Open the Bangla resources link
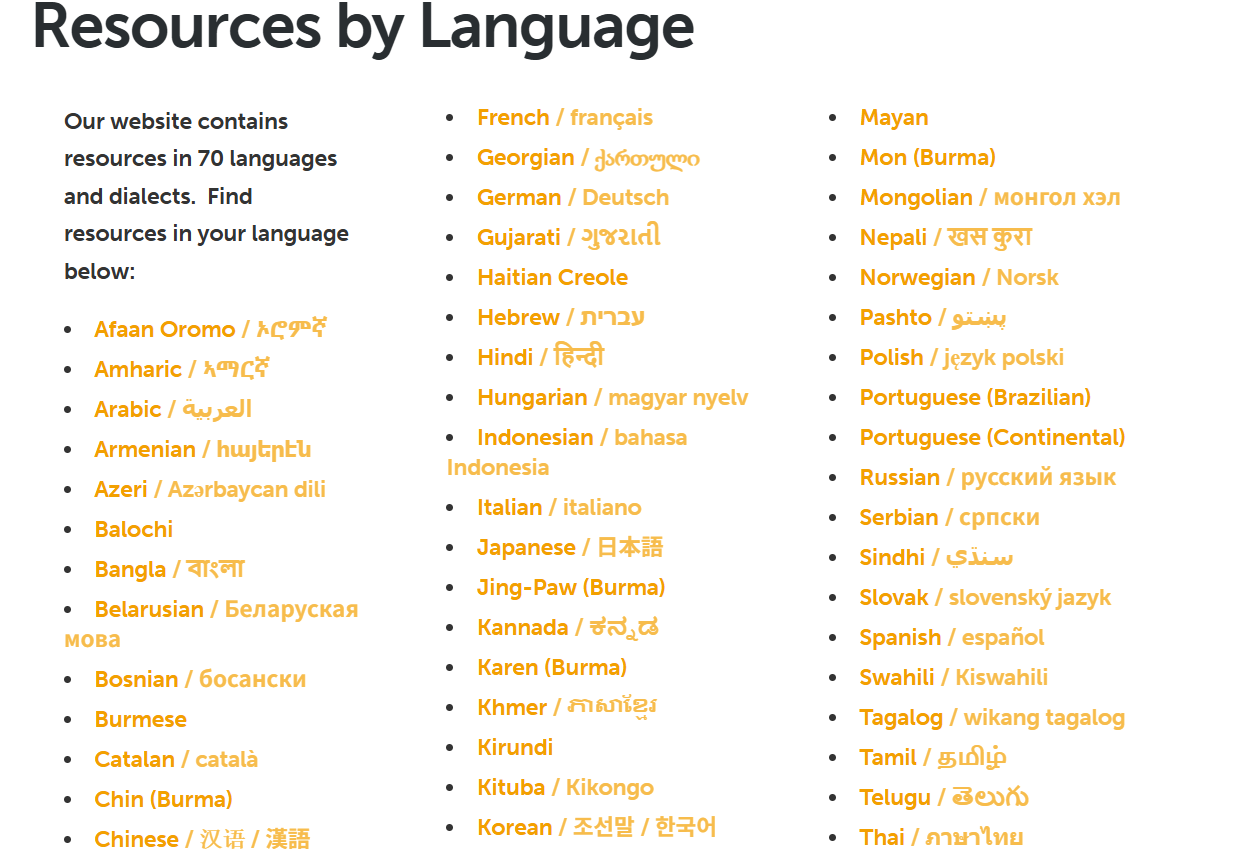 [x=169, y=569]
